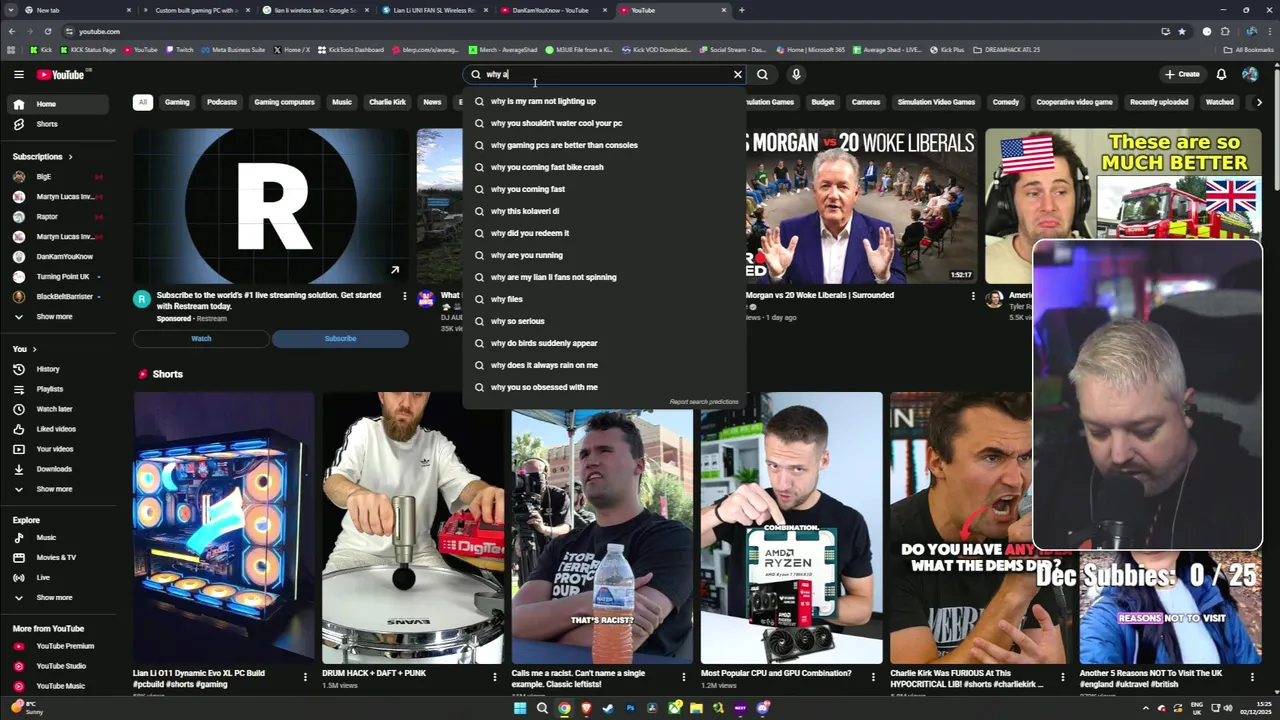This screenshot has width=1280, height=720.
Task: Choose suggestion 'why do birds suddenly appear'
Action: point(604,343)
